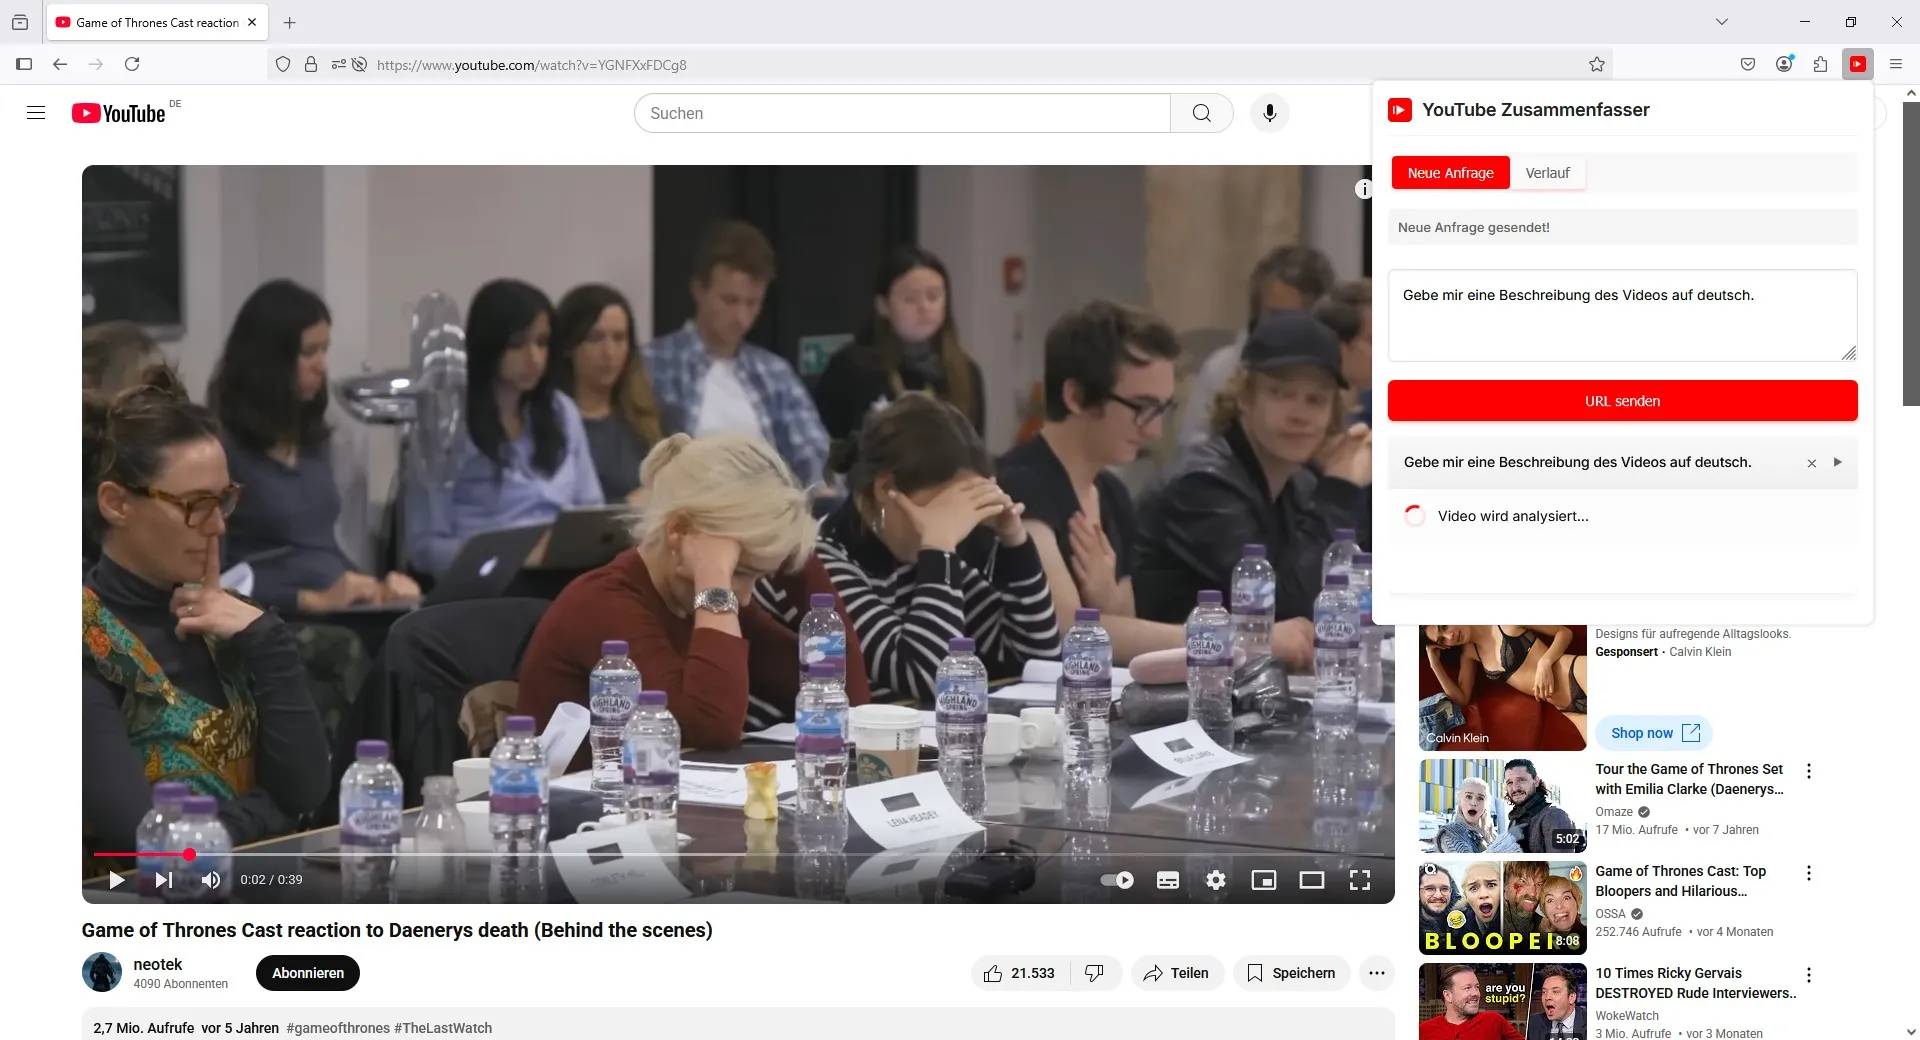
Task: Enter fullscreen mode
Action: tap(1360, 880)
